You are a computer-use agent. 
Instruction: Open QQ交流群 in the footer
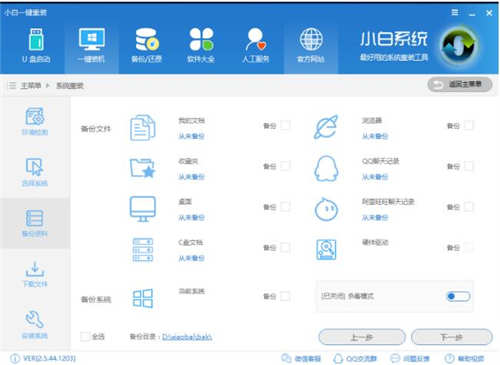pos(355,359)
